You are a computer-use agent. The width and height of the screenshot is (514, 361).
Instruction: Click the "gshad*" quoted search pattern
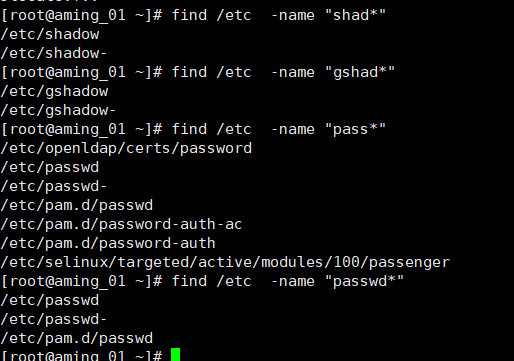(360, 72)
